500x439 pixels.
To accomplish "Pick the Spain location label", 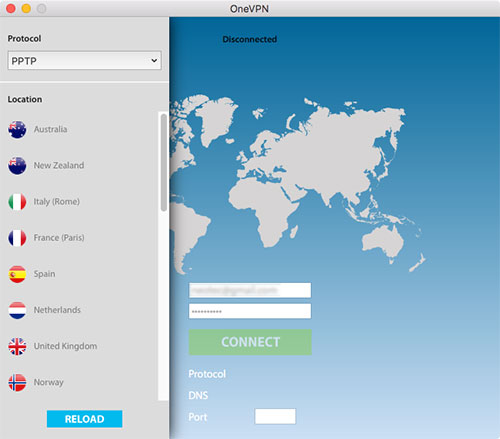I will [44, 274].
